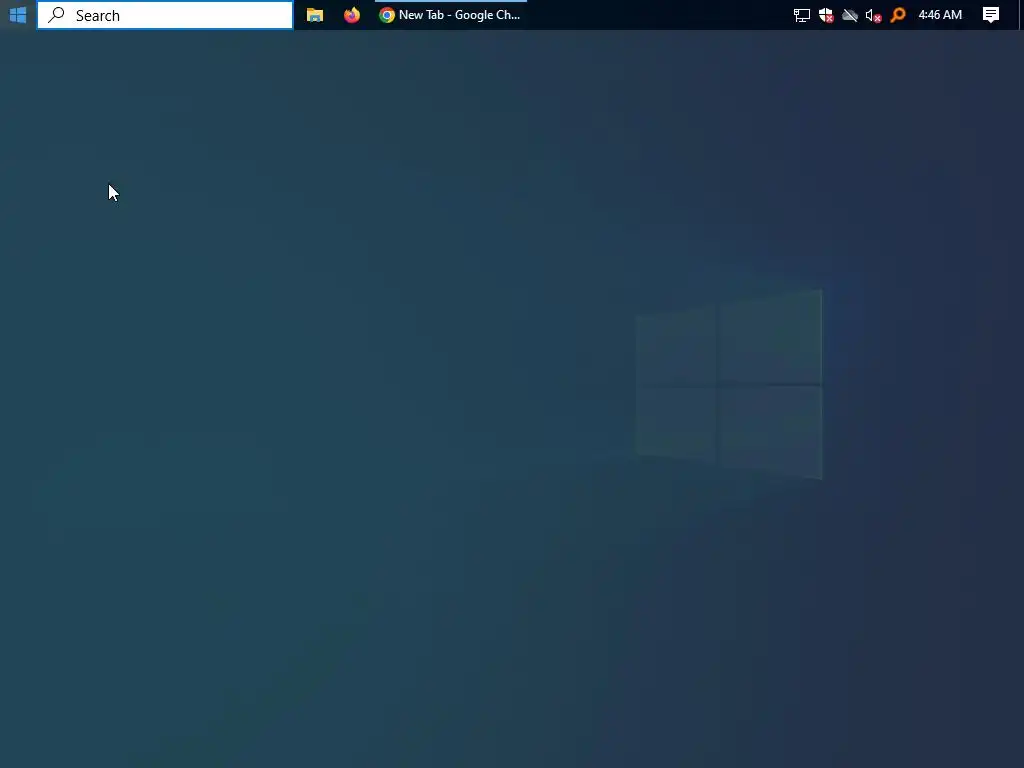Open the clock showing 4:46 AM
Screen dimensions: 1024x768
[940, 14]
